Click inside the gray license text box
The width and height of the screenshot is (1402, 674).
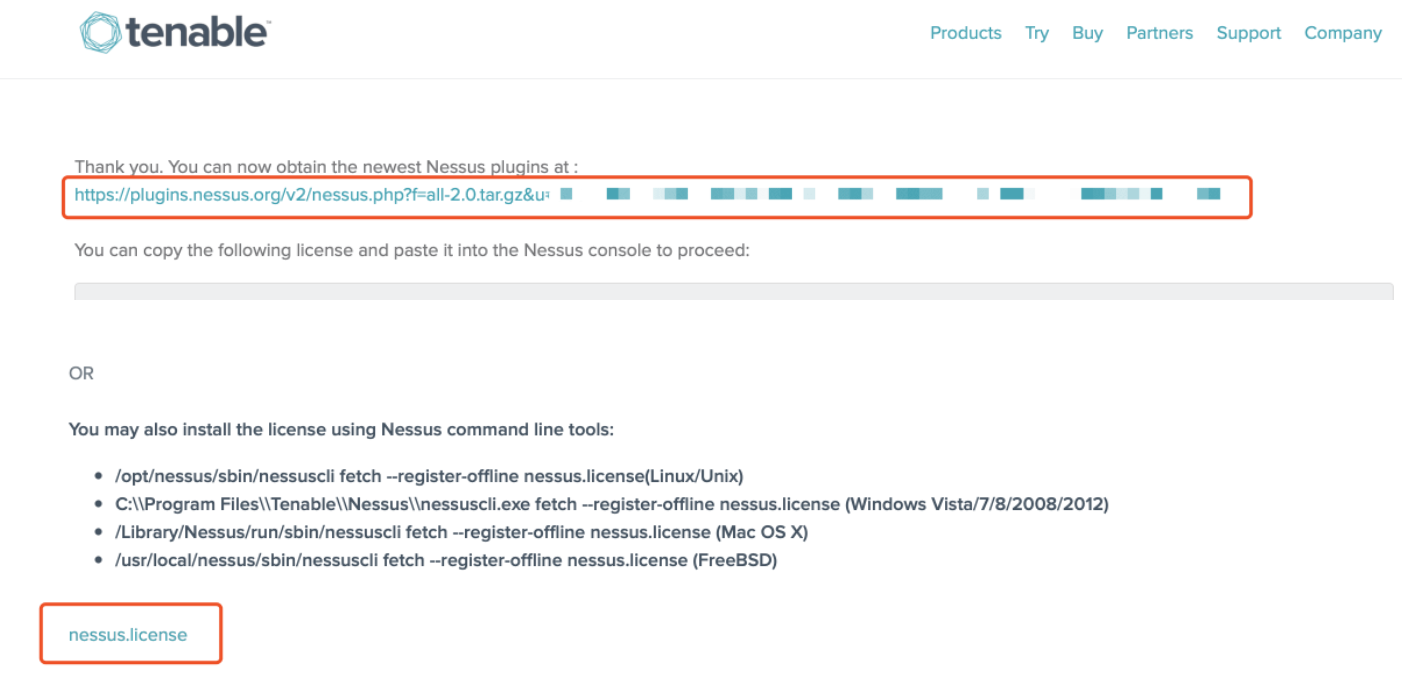(733, 291)
